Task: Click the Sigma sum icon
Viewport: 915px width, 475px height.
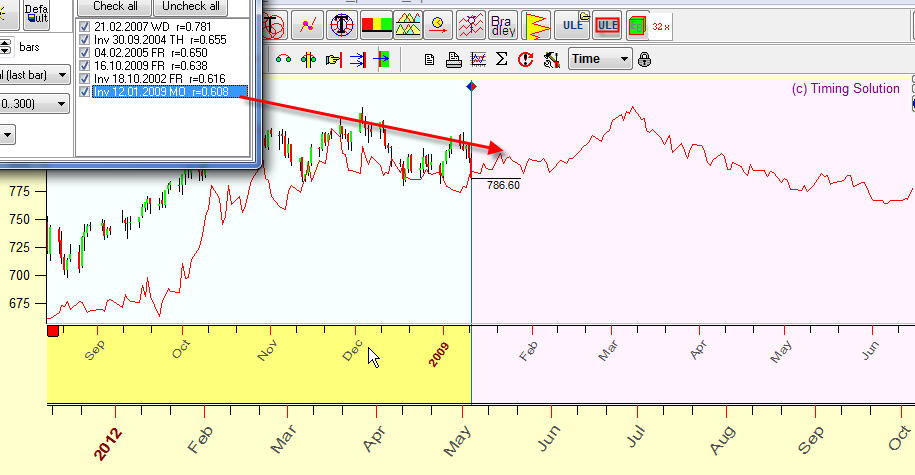Action: coord(501,59)
